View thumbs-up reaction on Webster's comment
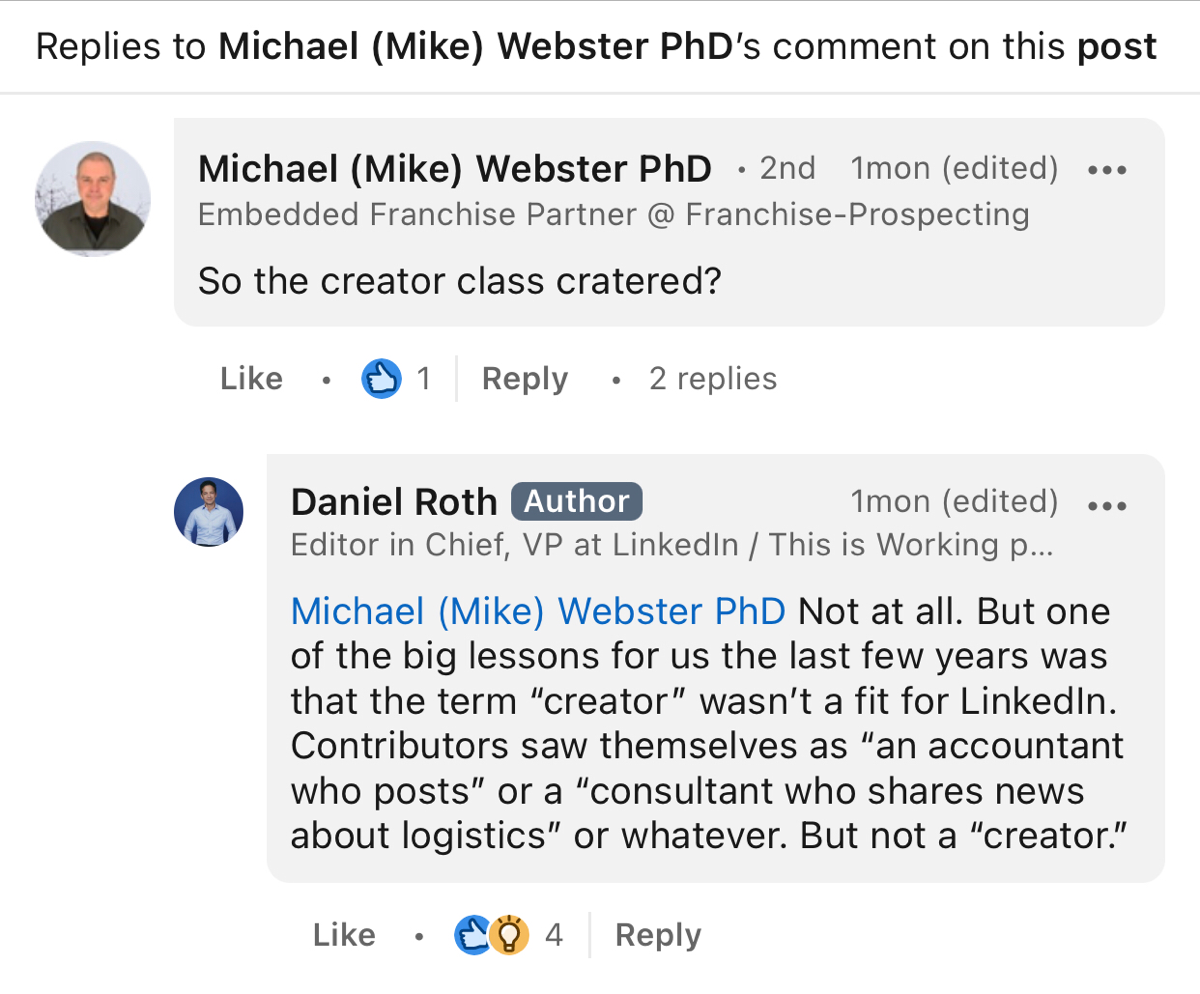Viewport: 1200px width, 994px height. (x=382, y=379)
